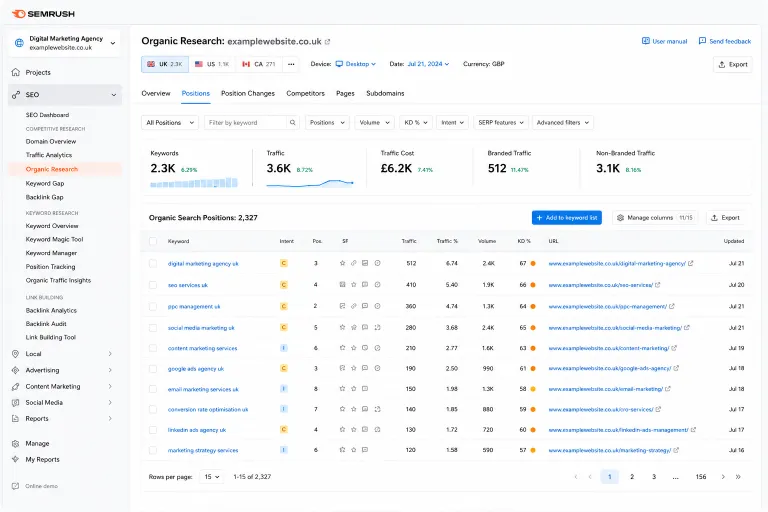Check the google ads agency uk row
768x512 pixels.
pos(153,368)
